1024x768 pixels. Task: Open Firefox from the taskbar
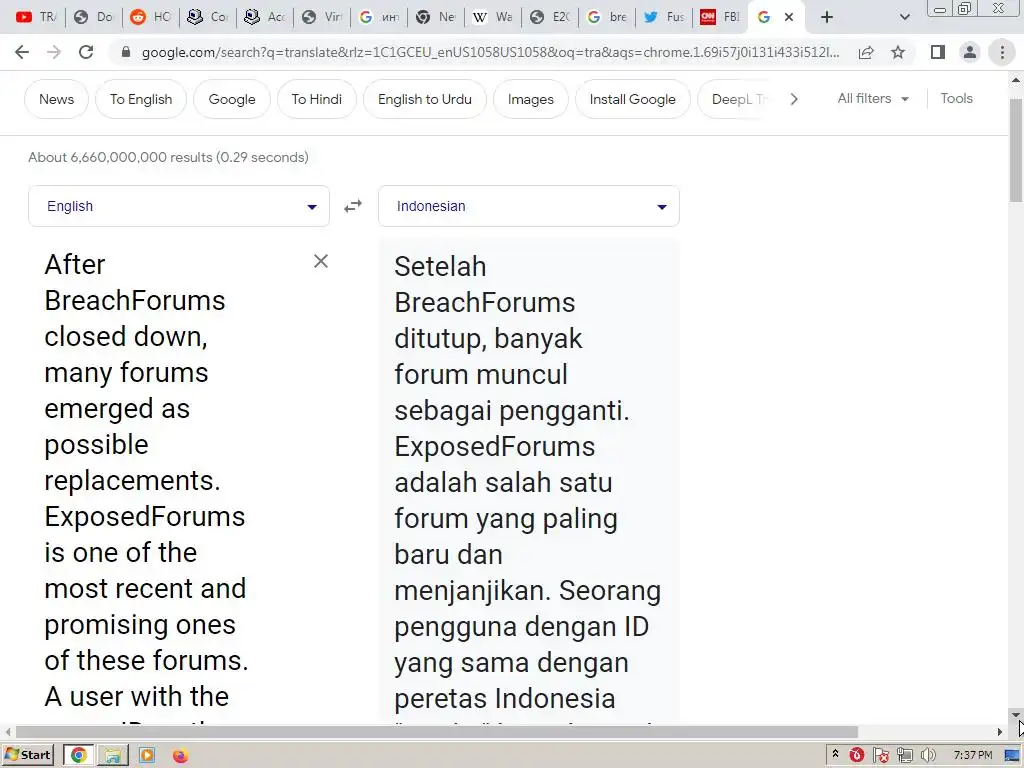(x=180, y=755)
